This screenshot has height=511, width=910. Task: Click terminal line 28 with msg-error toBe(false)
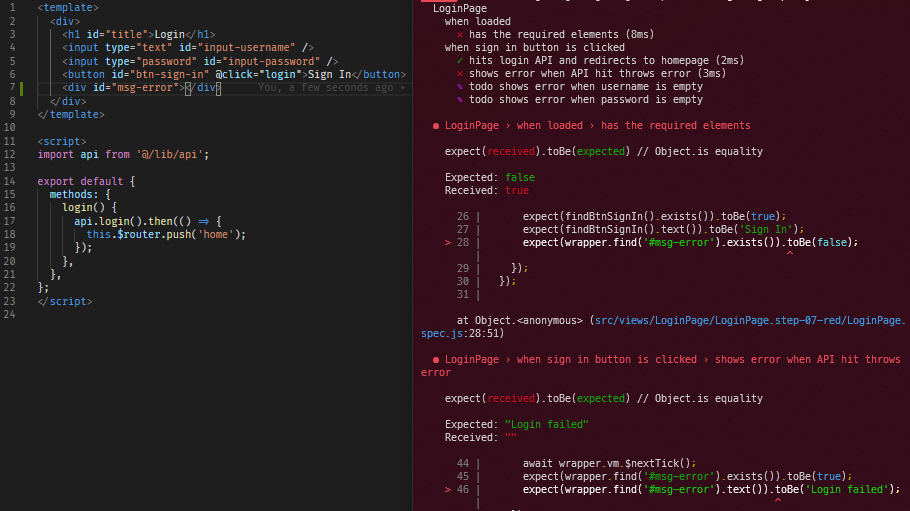(651, 242)
